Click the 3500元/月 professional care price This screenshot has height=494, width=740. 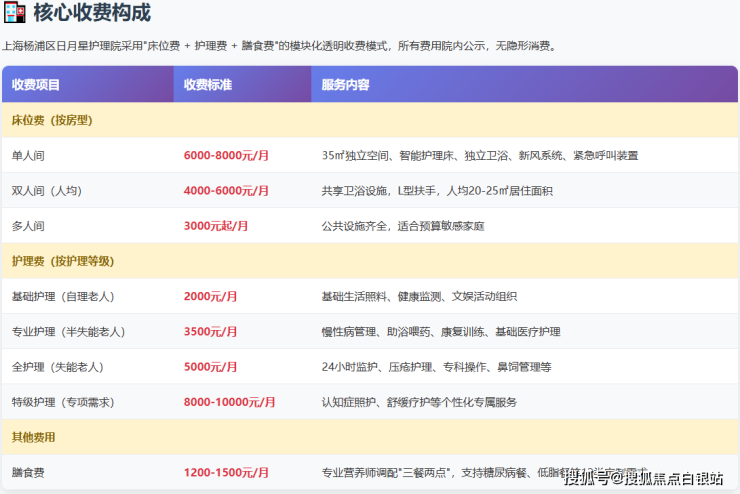(x=211, y=332)
